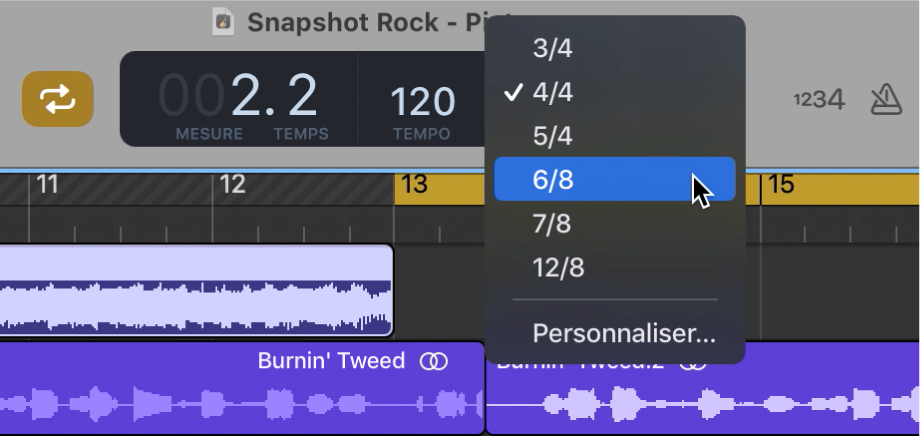Image resolution: width=920 pixels, height=436 pixels.
Task: Open the Personnaliser… custom signature option
Action: tap(624, 333)
